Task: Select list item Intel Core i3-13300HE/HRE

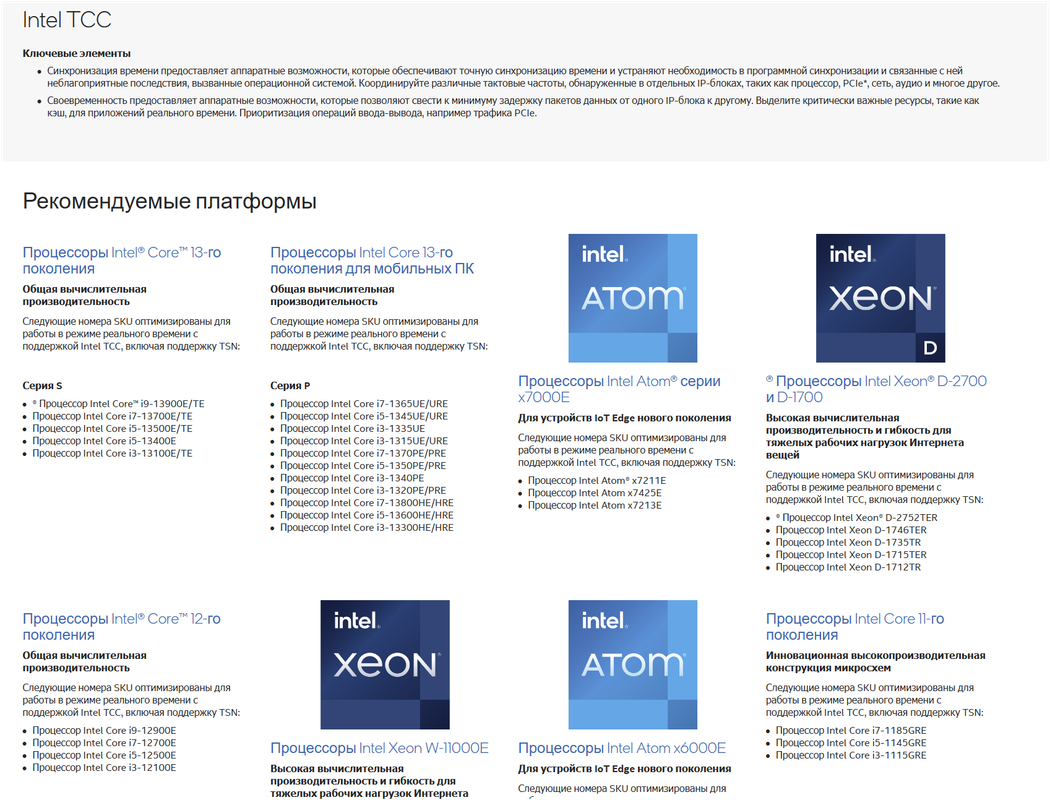Action: pos(367,528)
